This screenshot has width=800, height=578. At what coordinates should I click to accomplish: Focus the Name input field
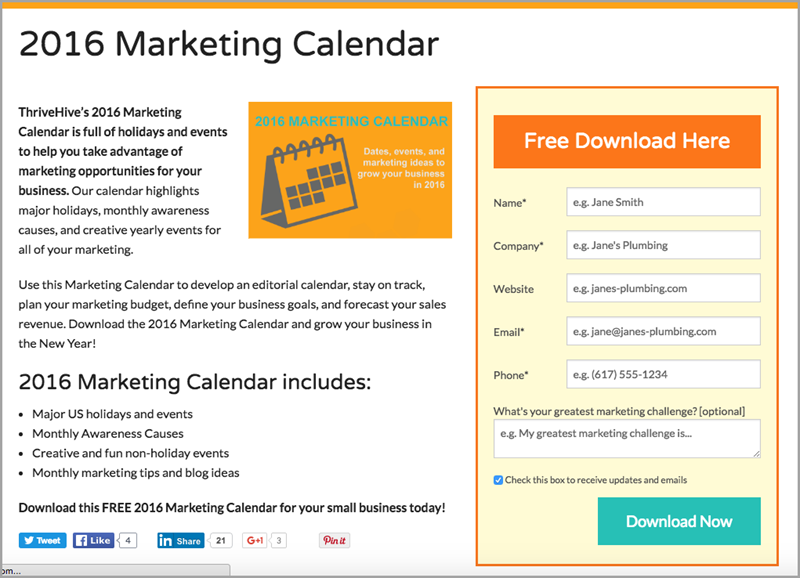point(663,202)
